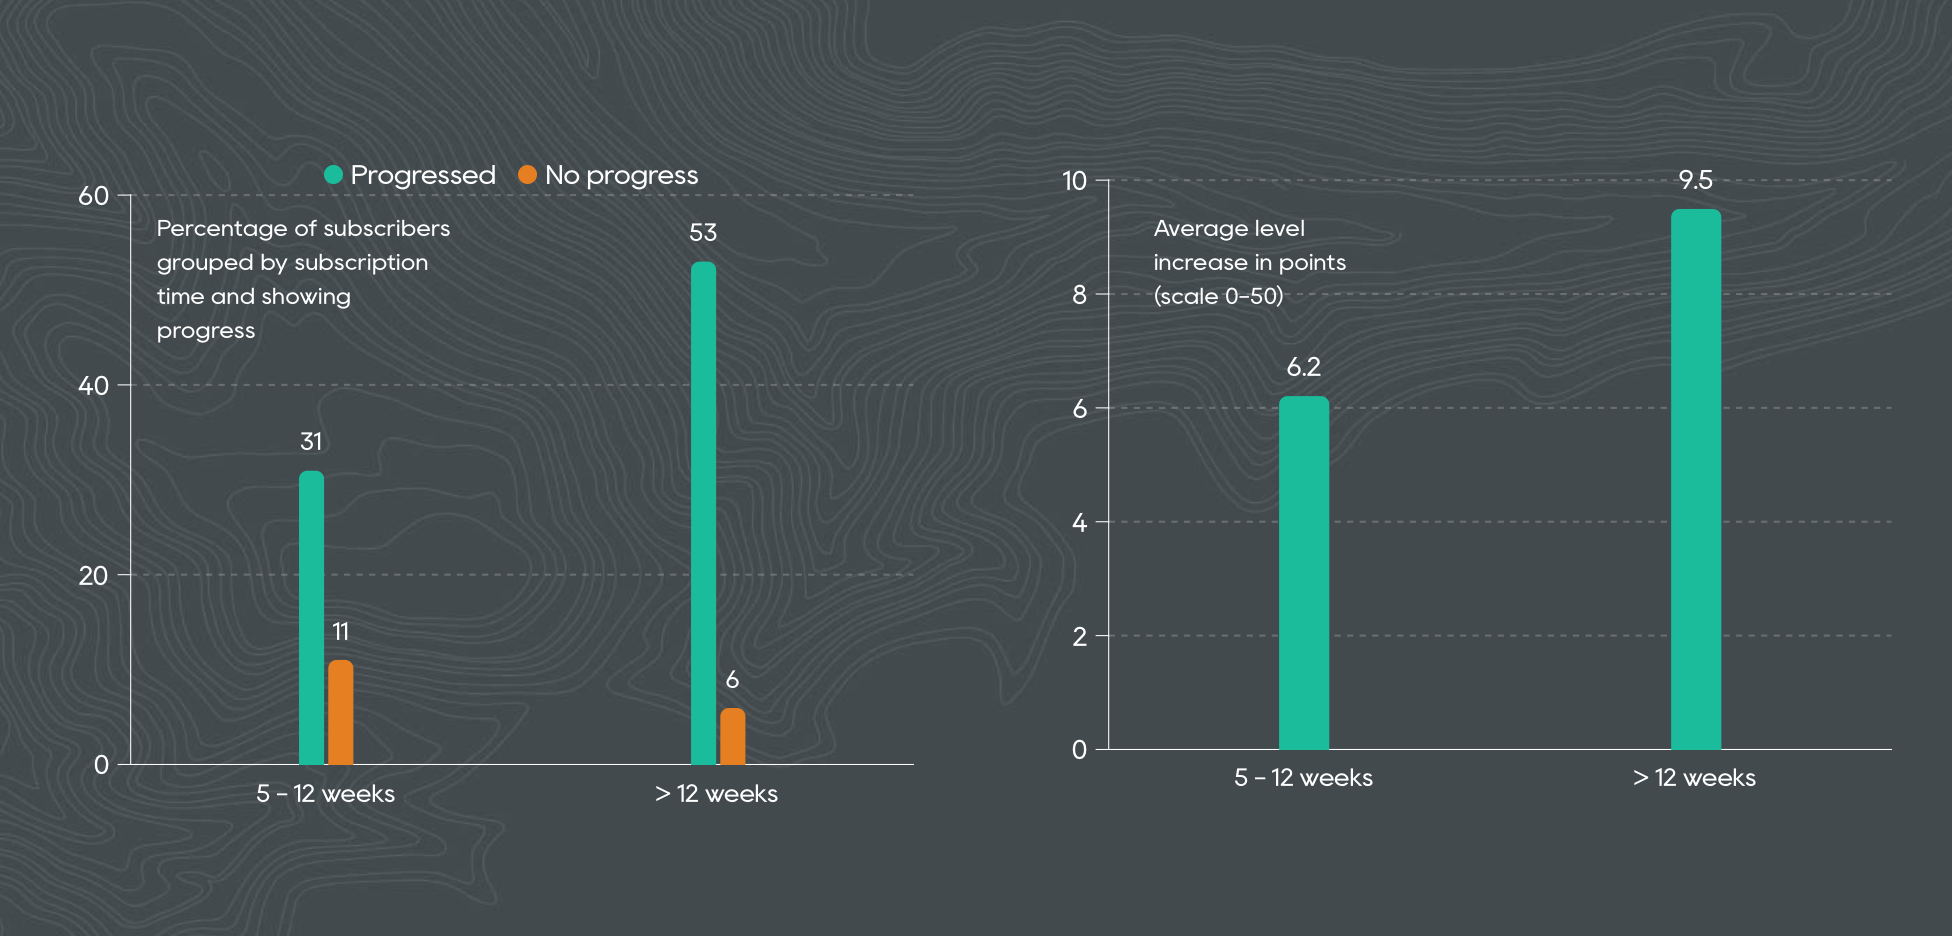The image size is (1952, 936).
Task: Select the bar labeled 6.2
Action: tap(1304, 573)
